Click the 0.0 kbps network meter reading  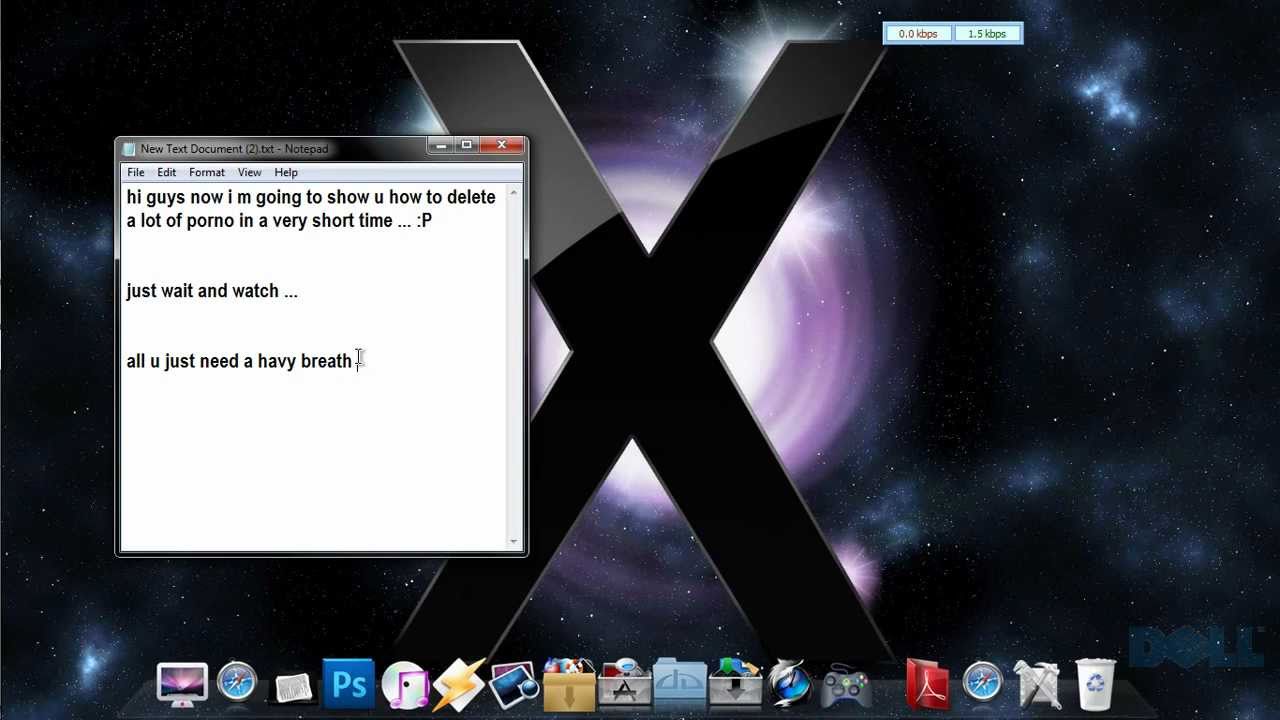click(x=918, y=34)
